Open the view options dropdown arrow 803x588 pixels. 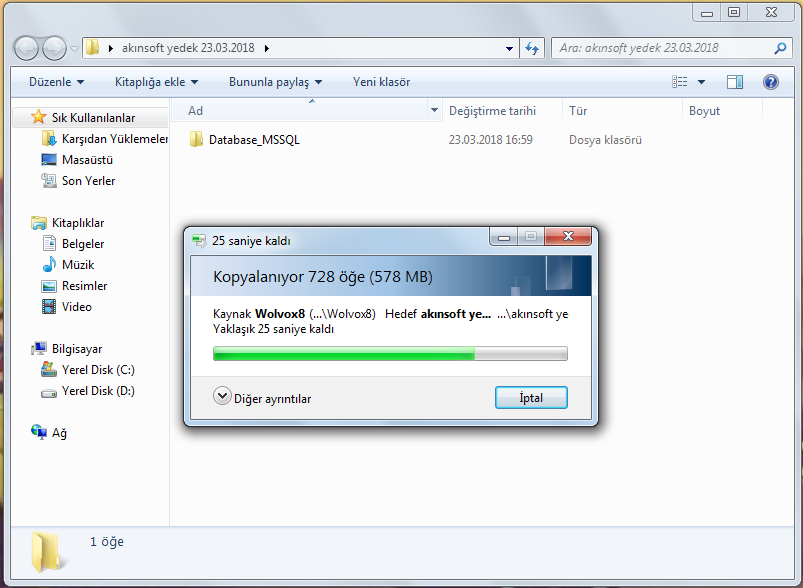pyautogui.click(x=702, y=82)
